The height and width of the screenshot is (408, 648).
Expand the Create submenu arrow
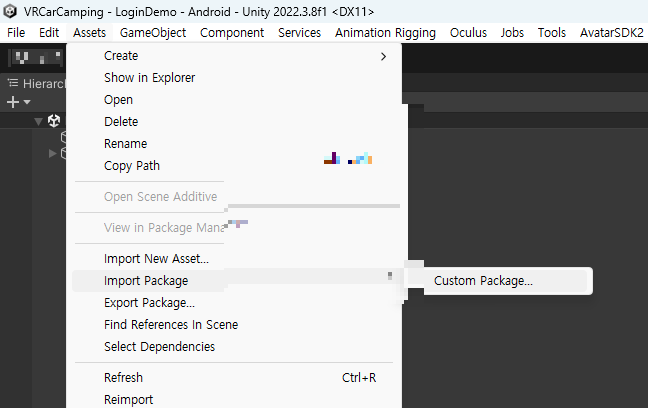(384, 56)
